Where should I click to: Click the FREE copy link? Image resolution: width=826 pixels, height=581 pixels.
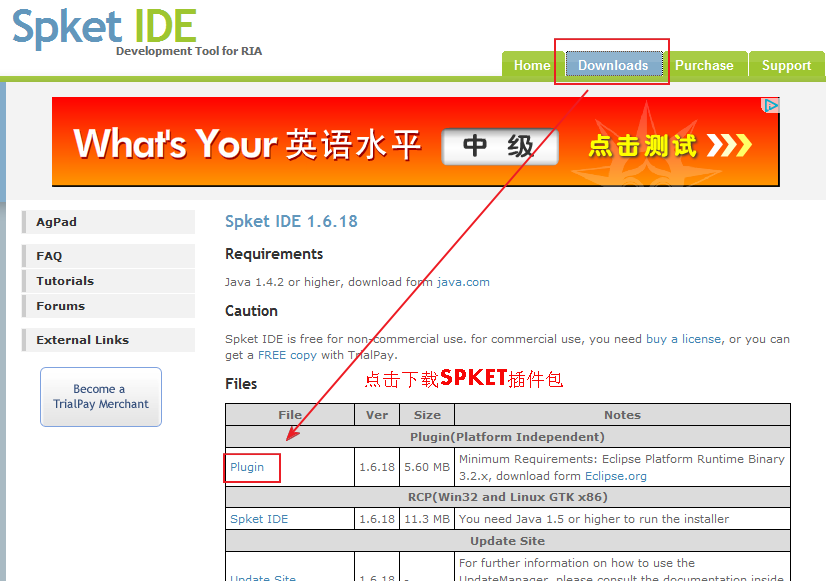(287, 355)
